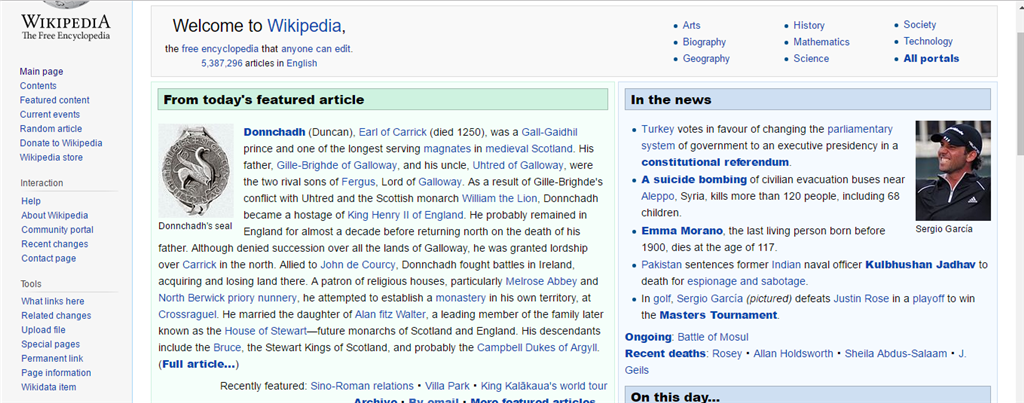This screenshot has height=403, width=1024.
Task: Open Special pages link
Action: point(50,345)
